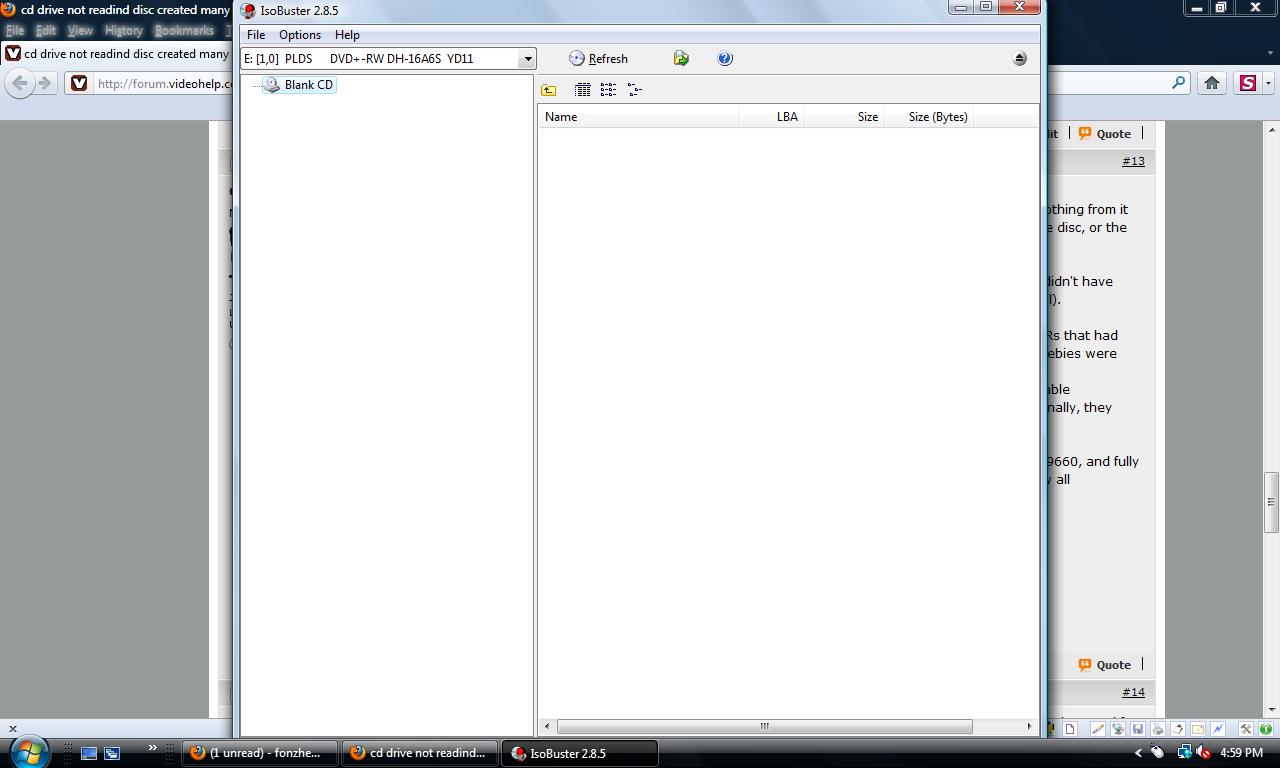This screenshot has width=1280, height=768.
Task: Open dropdown arrow beside the S icon
Action: point(1268,84)
